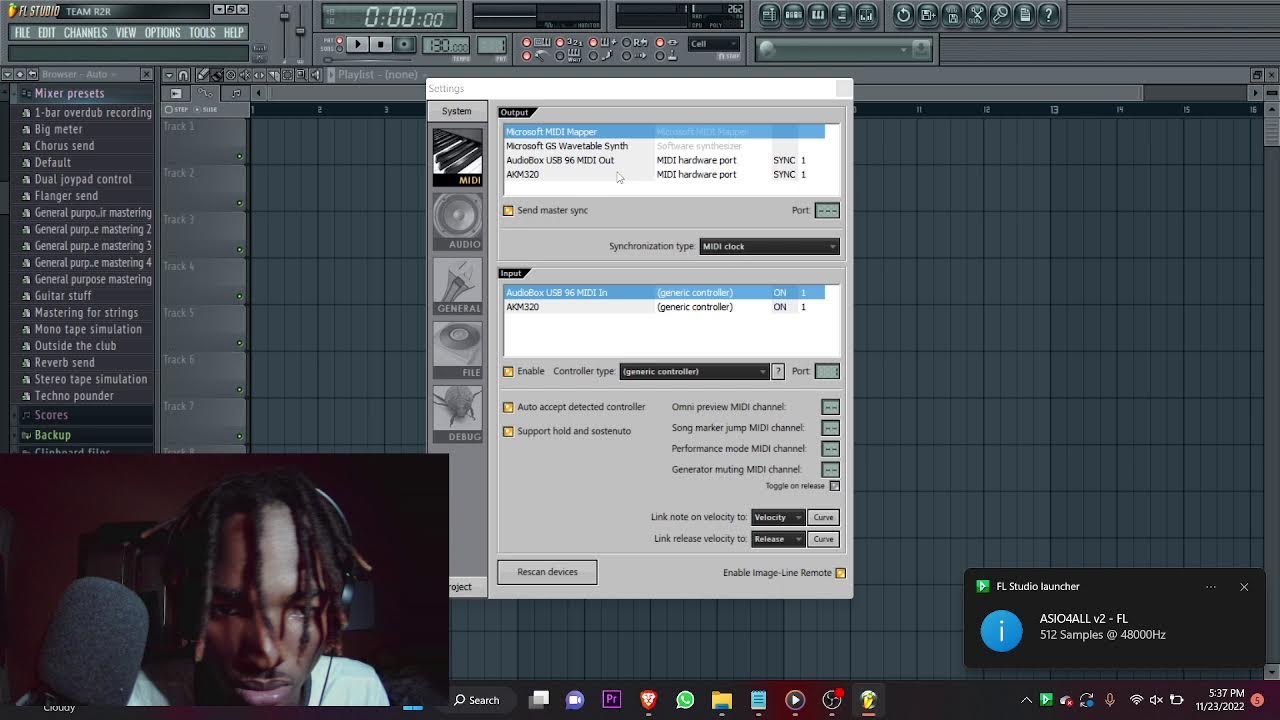Open the VIEW menu

126,32
